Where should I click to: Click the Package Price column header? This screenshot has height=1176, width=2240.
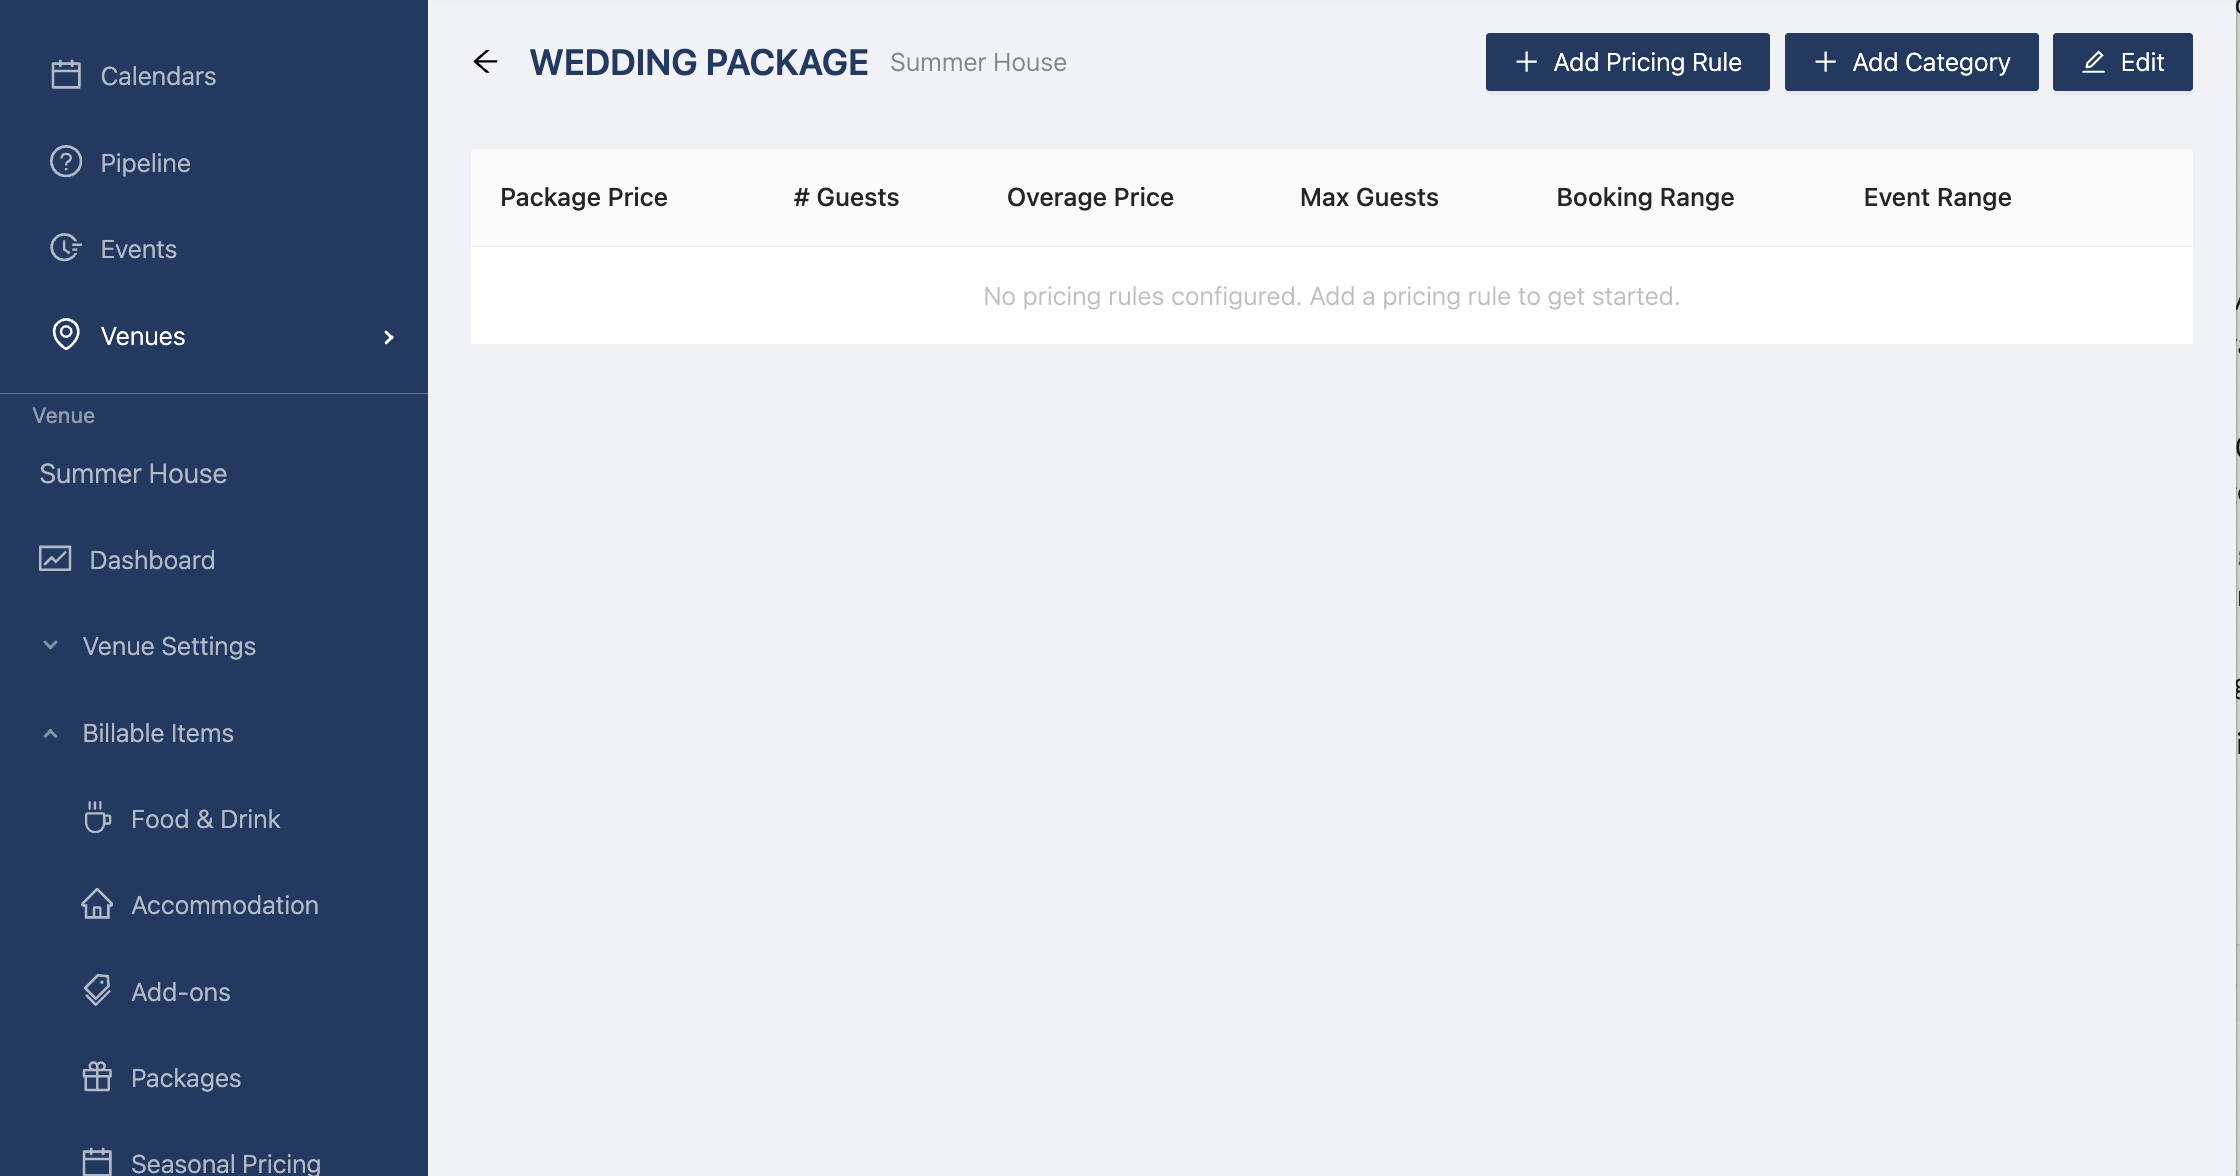(x=583, y=197)
